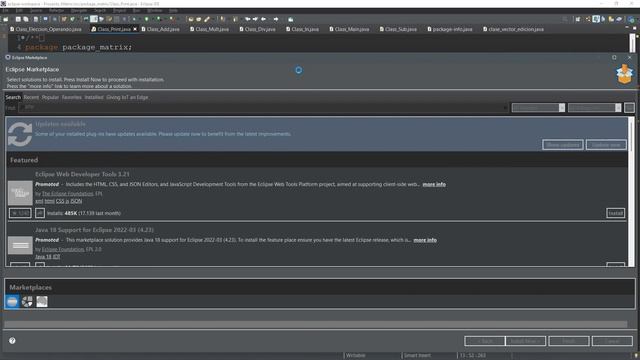Open Eclipse Foundation link under Java 18 Support
The width and height of the screenshot is (640, 360).
pyautogui.click(x=63, y=249)
